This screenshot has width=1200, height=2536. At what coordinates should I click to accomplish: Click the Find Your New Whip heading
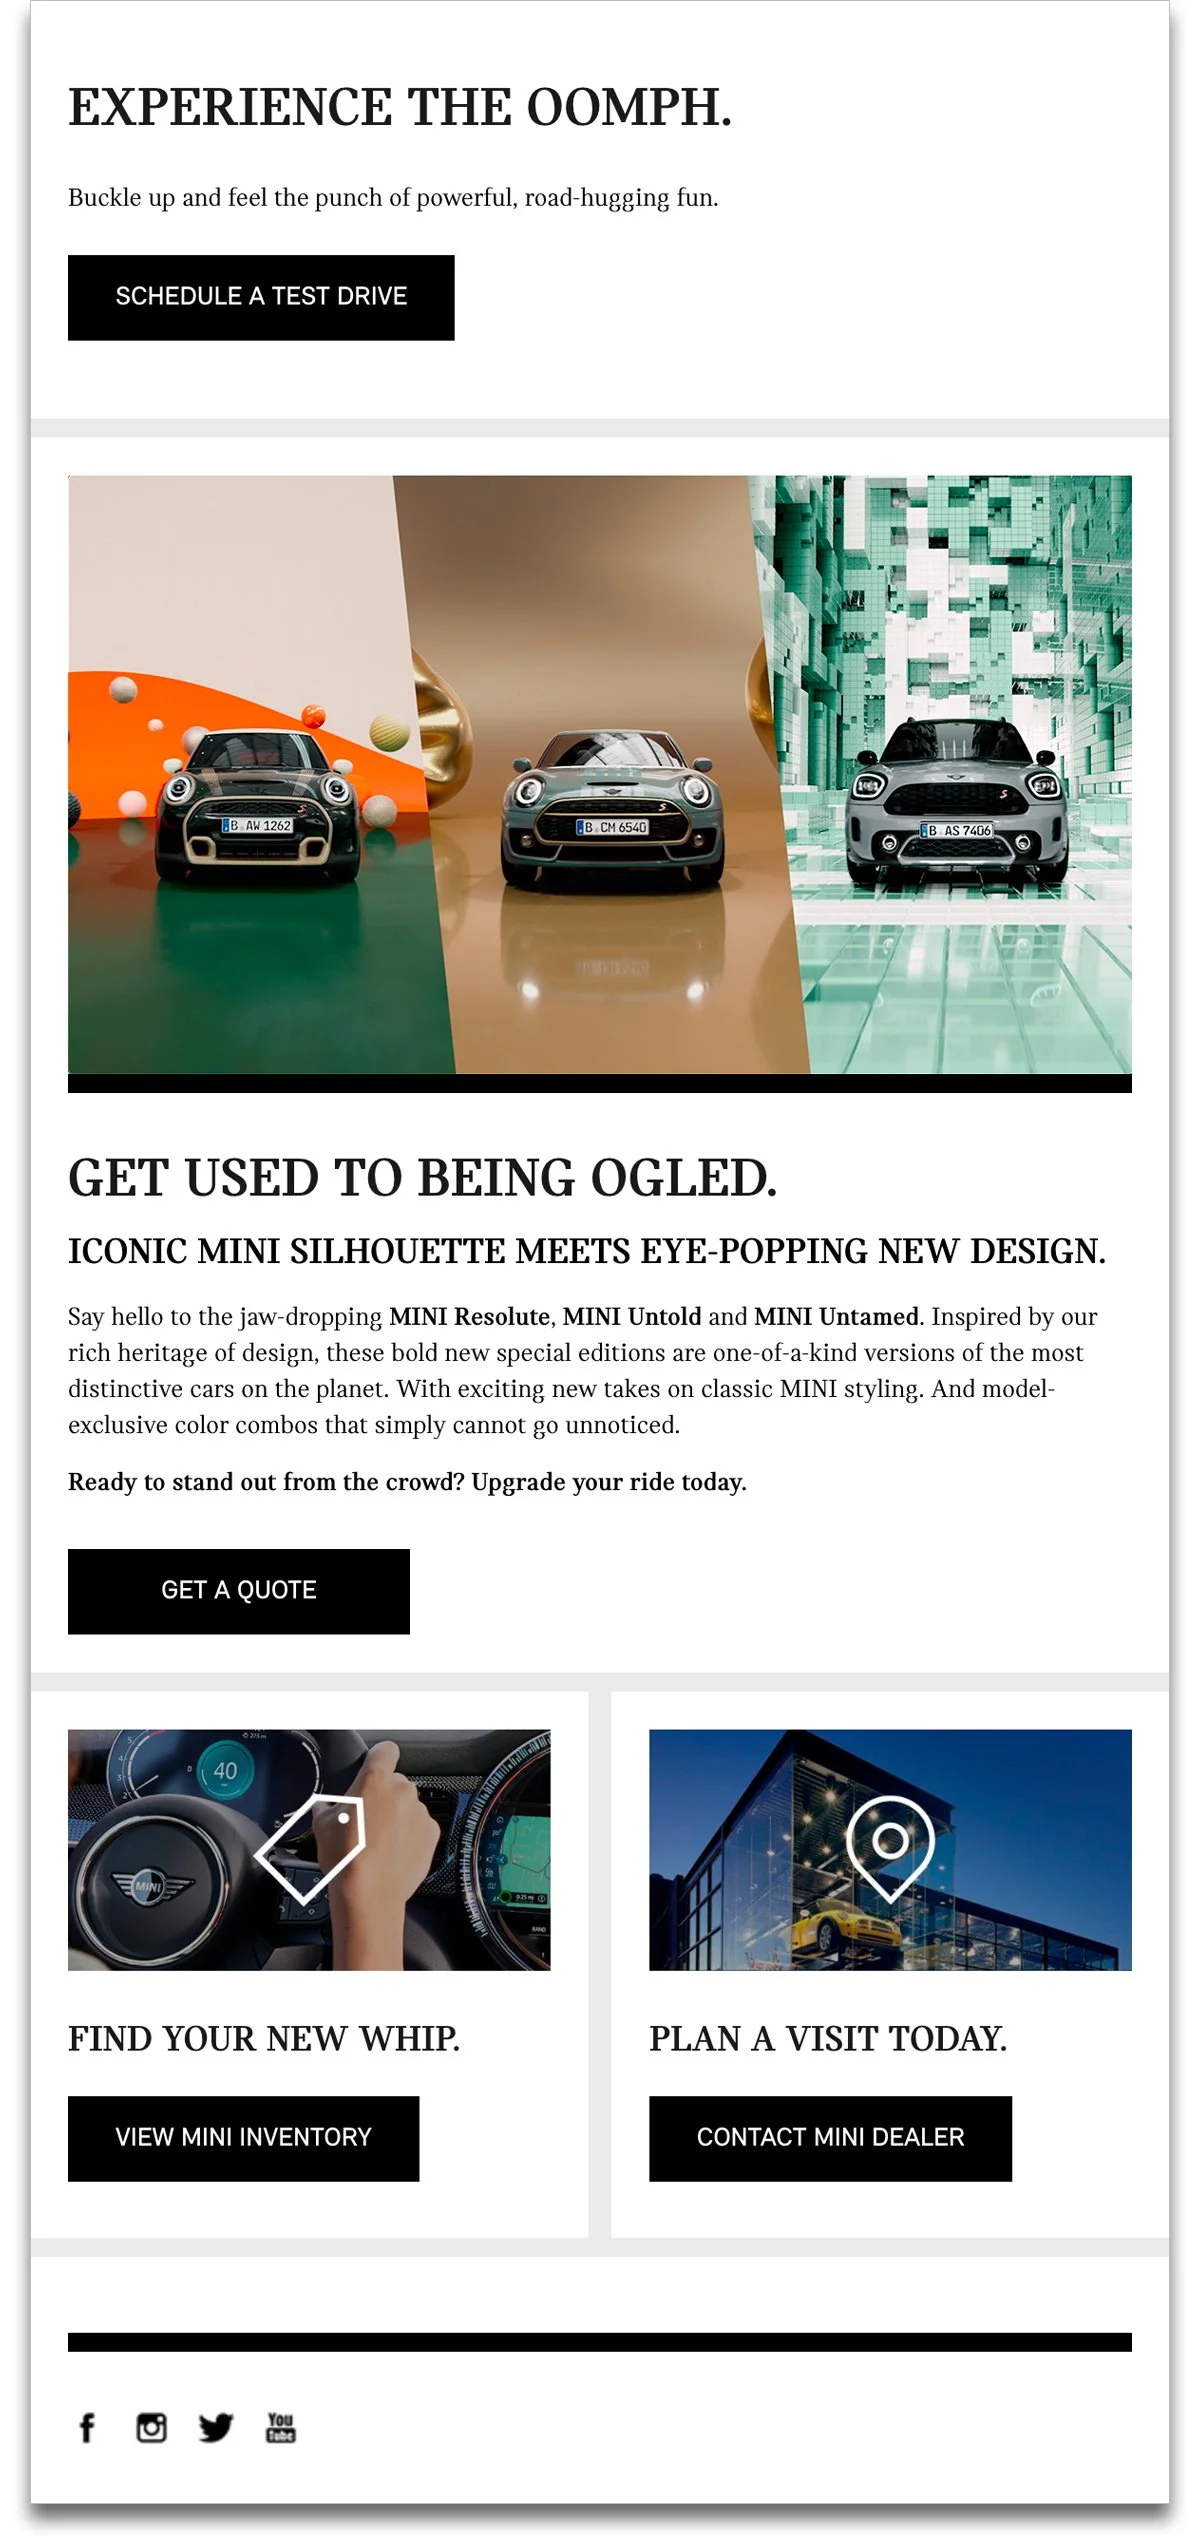pos(264,2038)
